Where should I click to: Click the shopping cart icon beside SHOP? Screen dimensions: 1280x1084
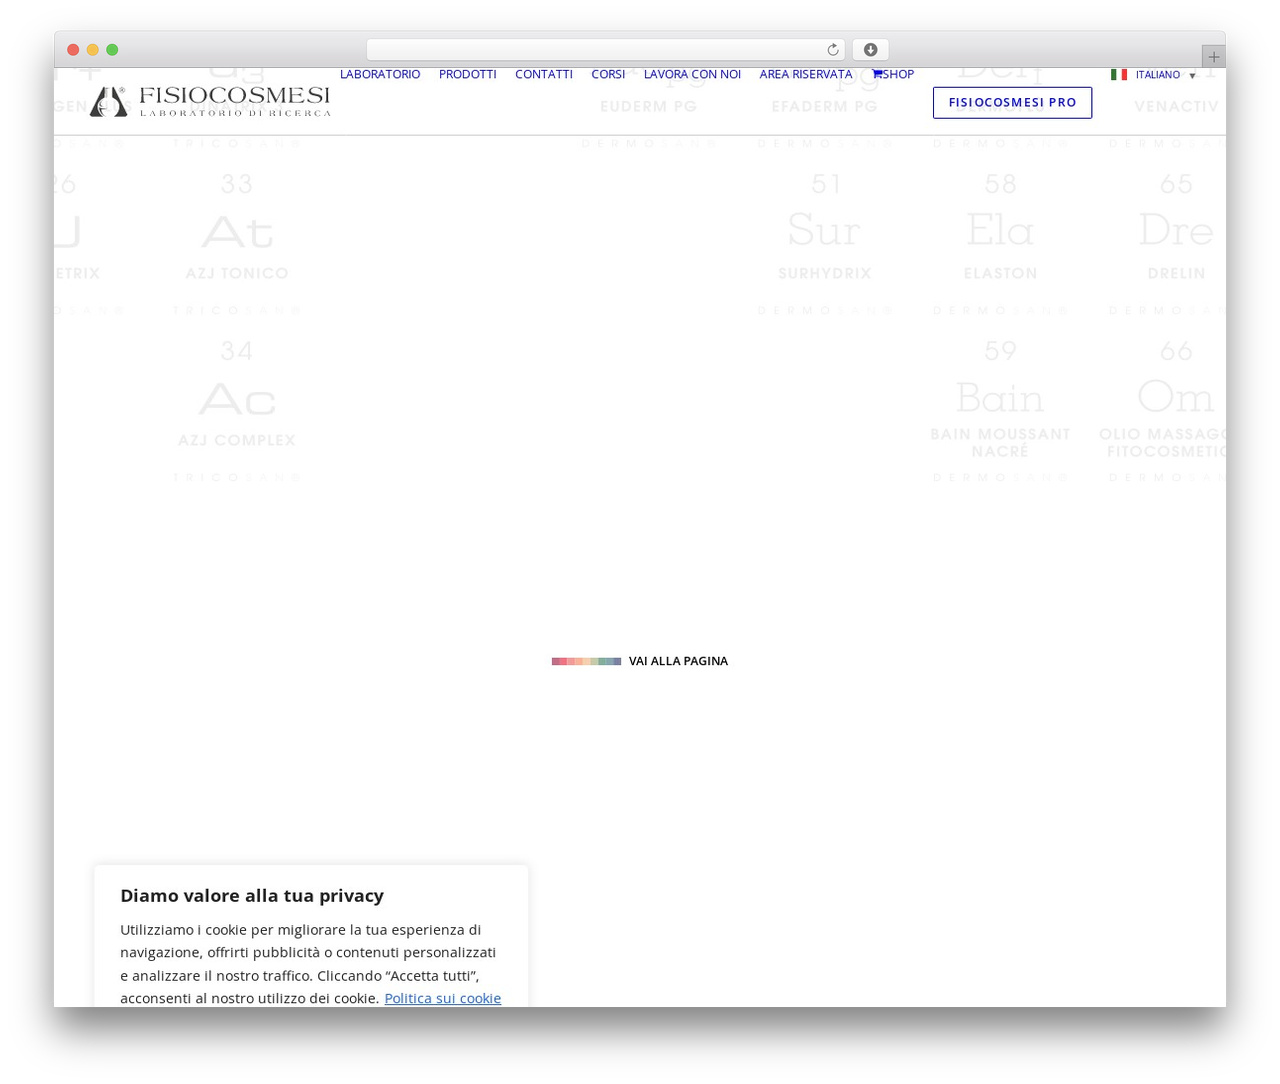877,74
